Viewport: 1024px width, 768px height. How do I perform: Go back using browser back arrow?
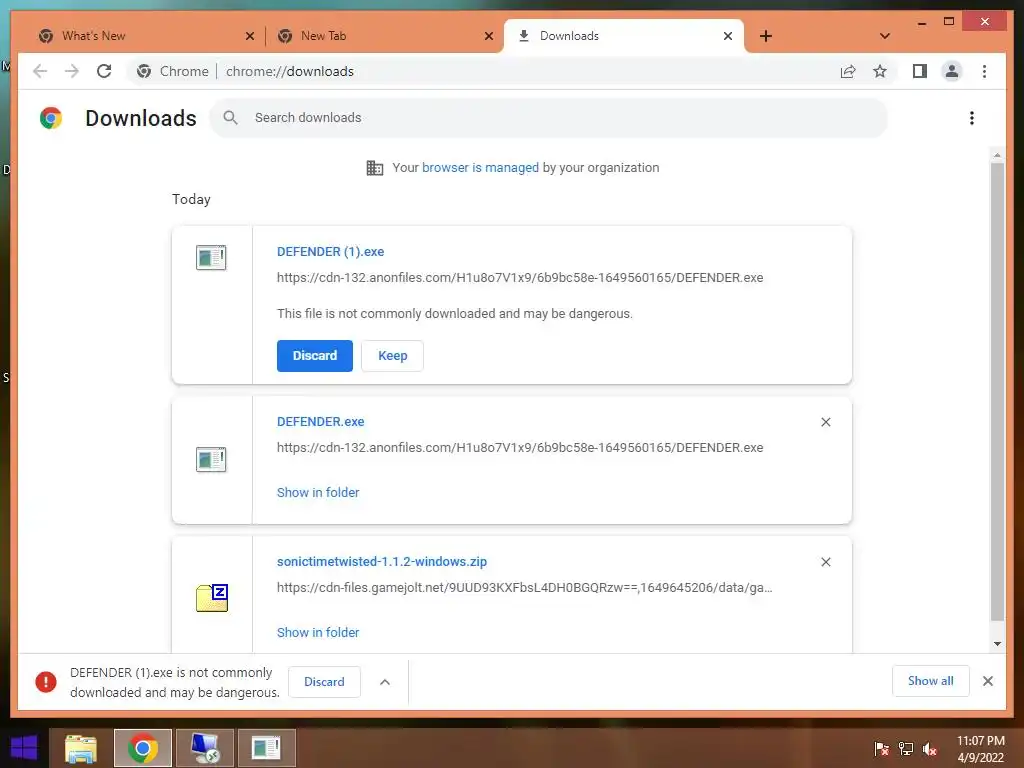tap(40, 71)
